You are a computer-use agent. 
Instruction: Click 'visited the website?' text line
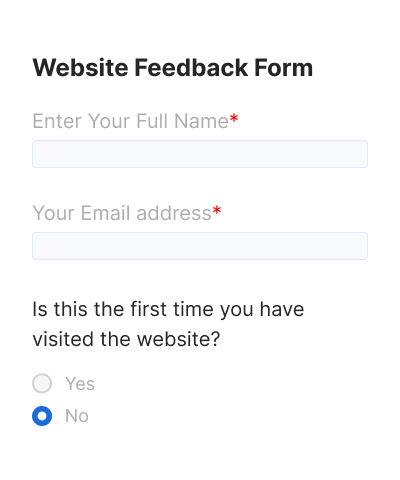126,339
